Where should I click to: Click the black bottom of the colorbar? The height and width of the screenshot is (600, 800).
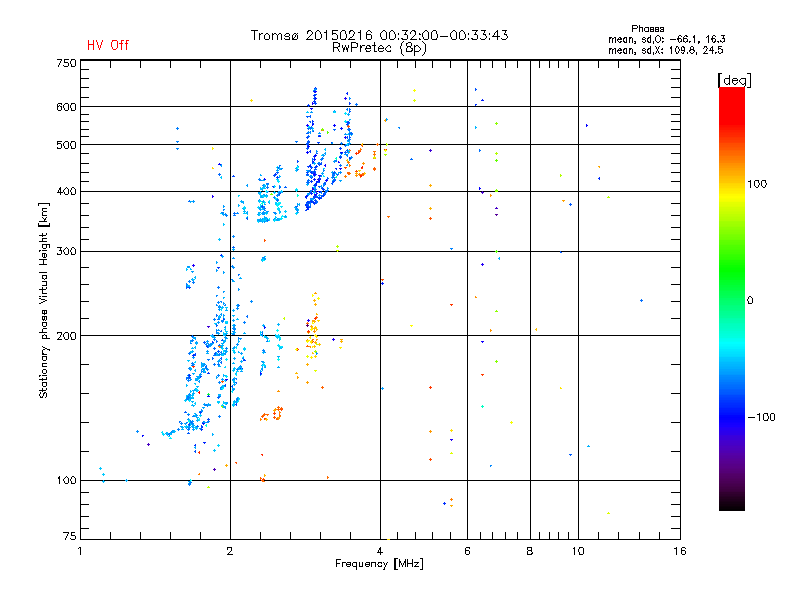pos(732,503)
